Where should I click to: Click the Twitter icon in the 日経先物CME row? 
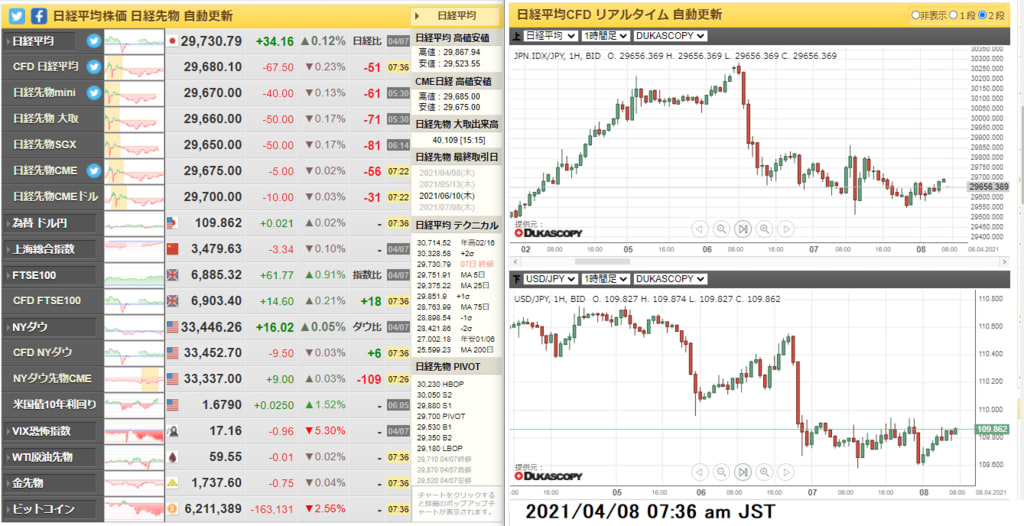point(94,171)
